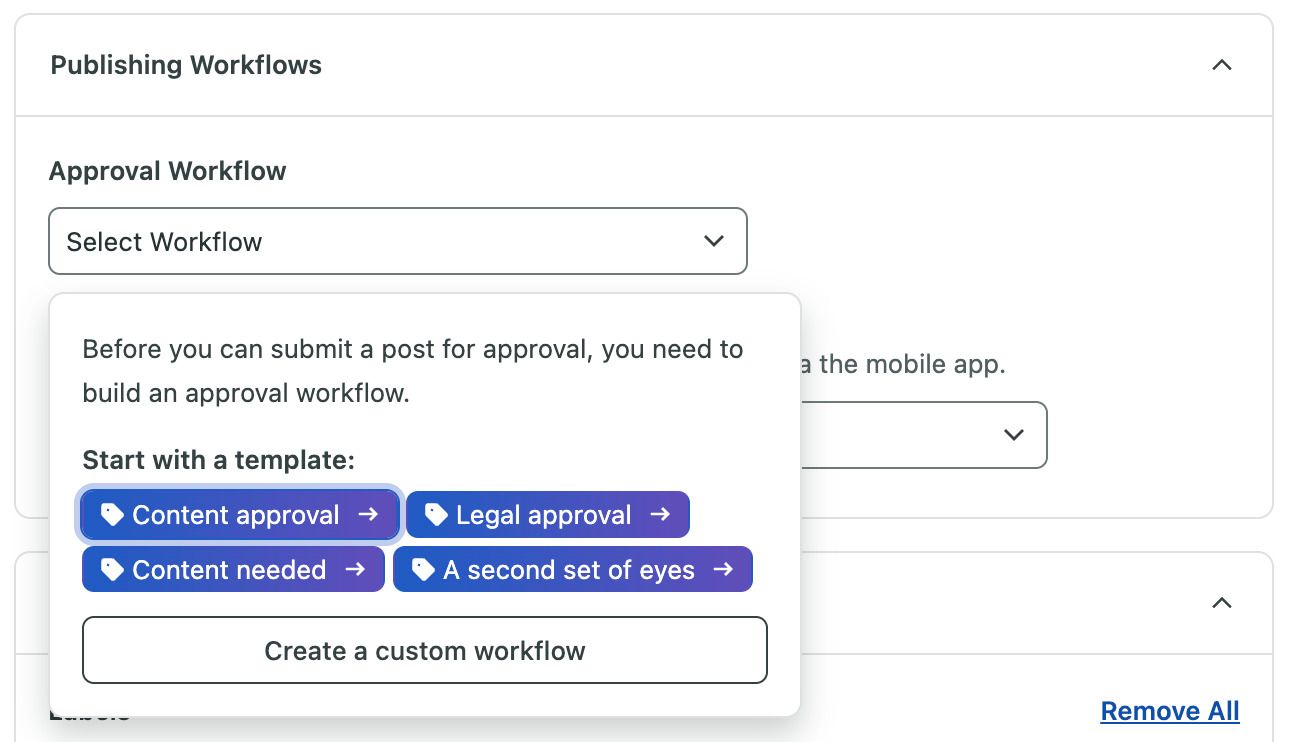The image size is (1298, 742).
Task: Click the Remove All link
Action: click(x=1169, y=710)
